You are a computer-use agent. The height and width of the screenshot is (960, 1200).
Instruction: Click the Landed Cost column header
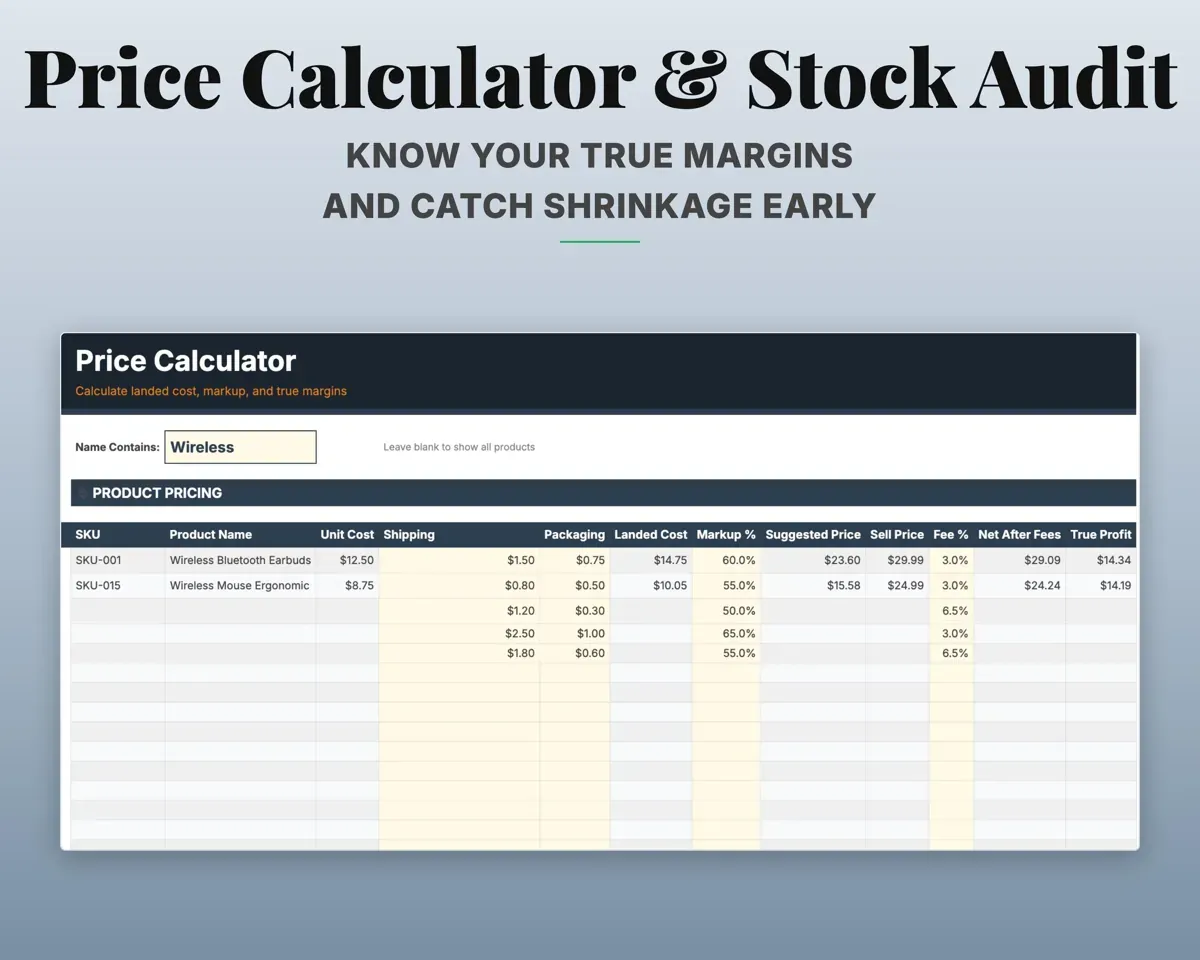pyautogui.click(x=651, y=534)
